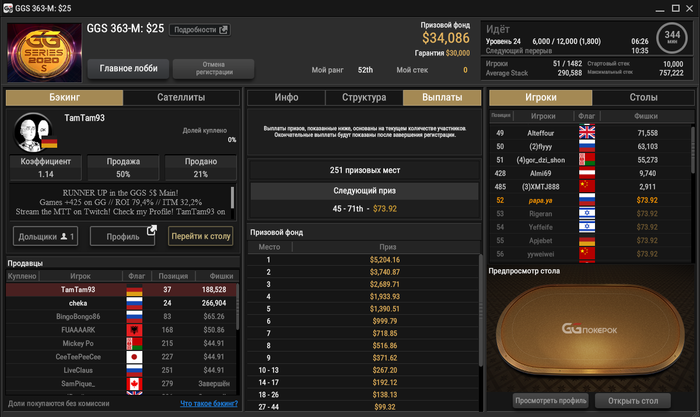The image size is (700, 417).
Task: Open TamTam93's Профиль button
Action: [x=123, y=237]
